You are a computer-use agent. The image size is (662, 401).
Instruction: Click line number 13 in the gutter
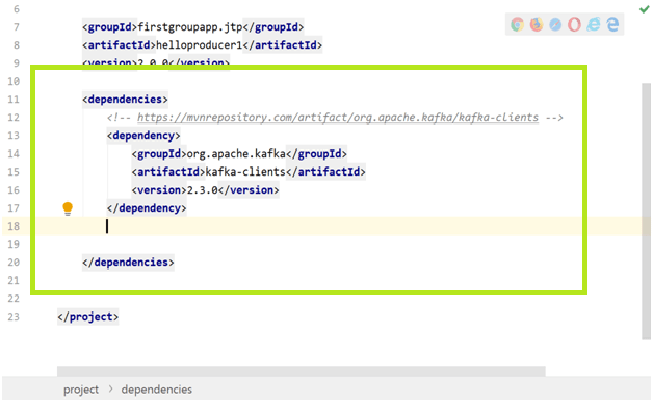(x=14, y=135)
